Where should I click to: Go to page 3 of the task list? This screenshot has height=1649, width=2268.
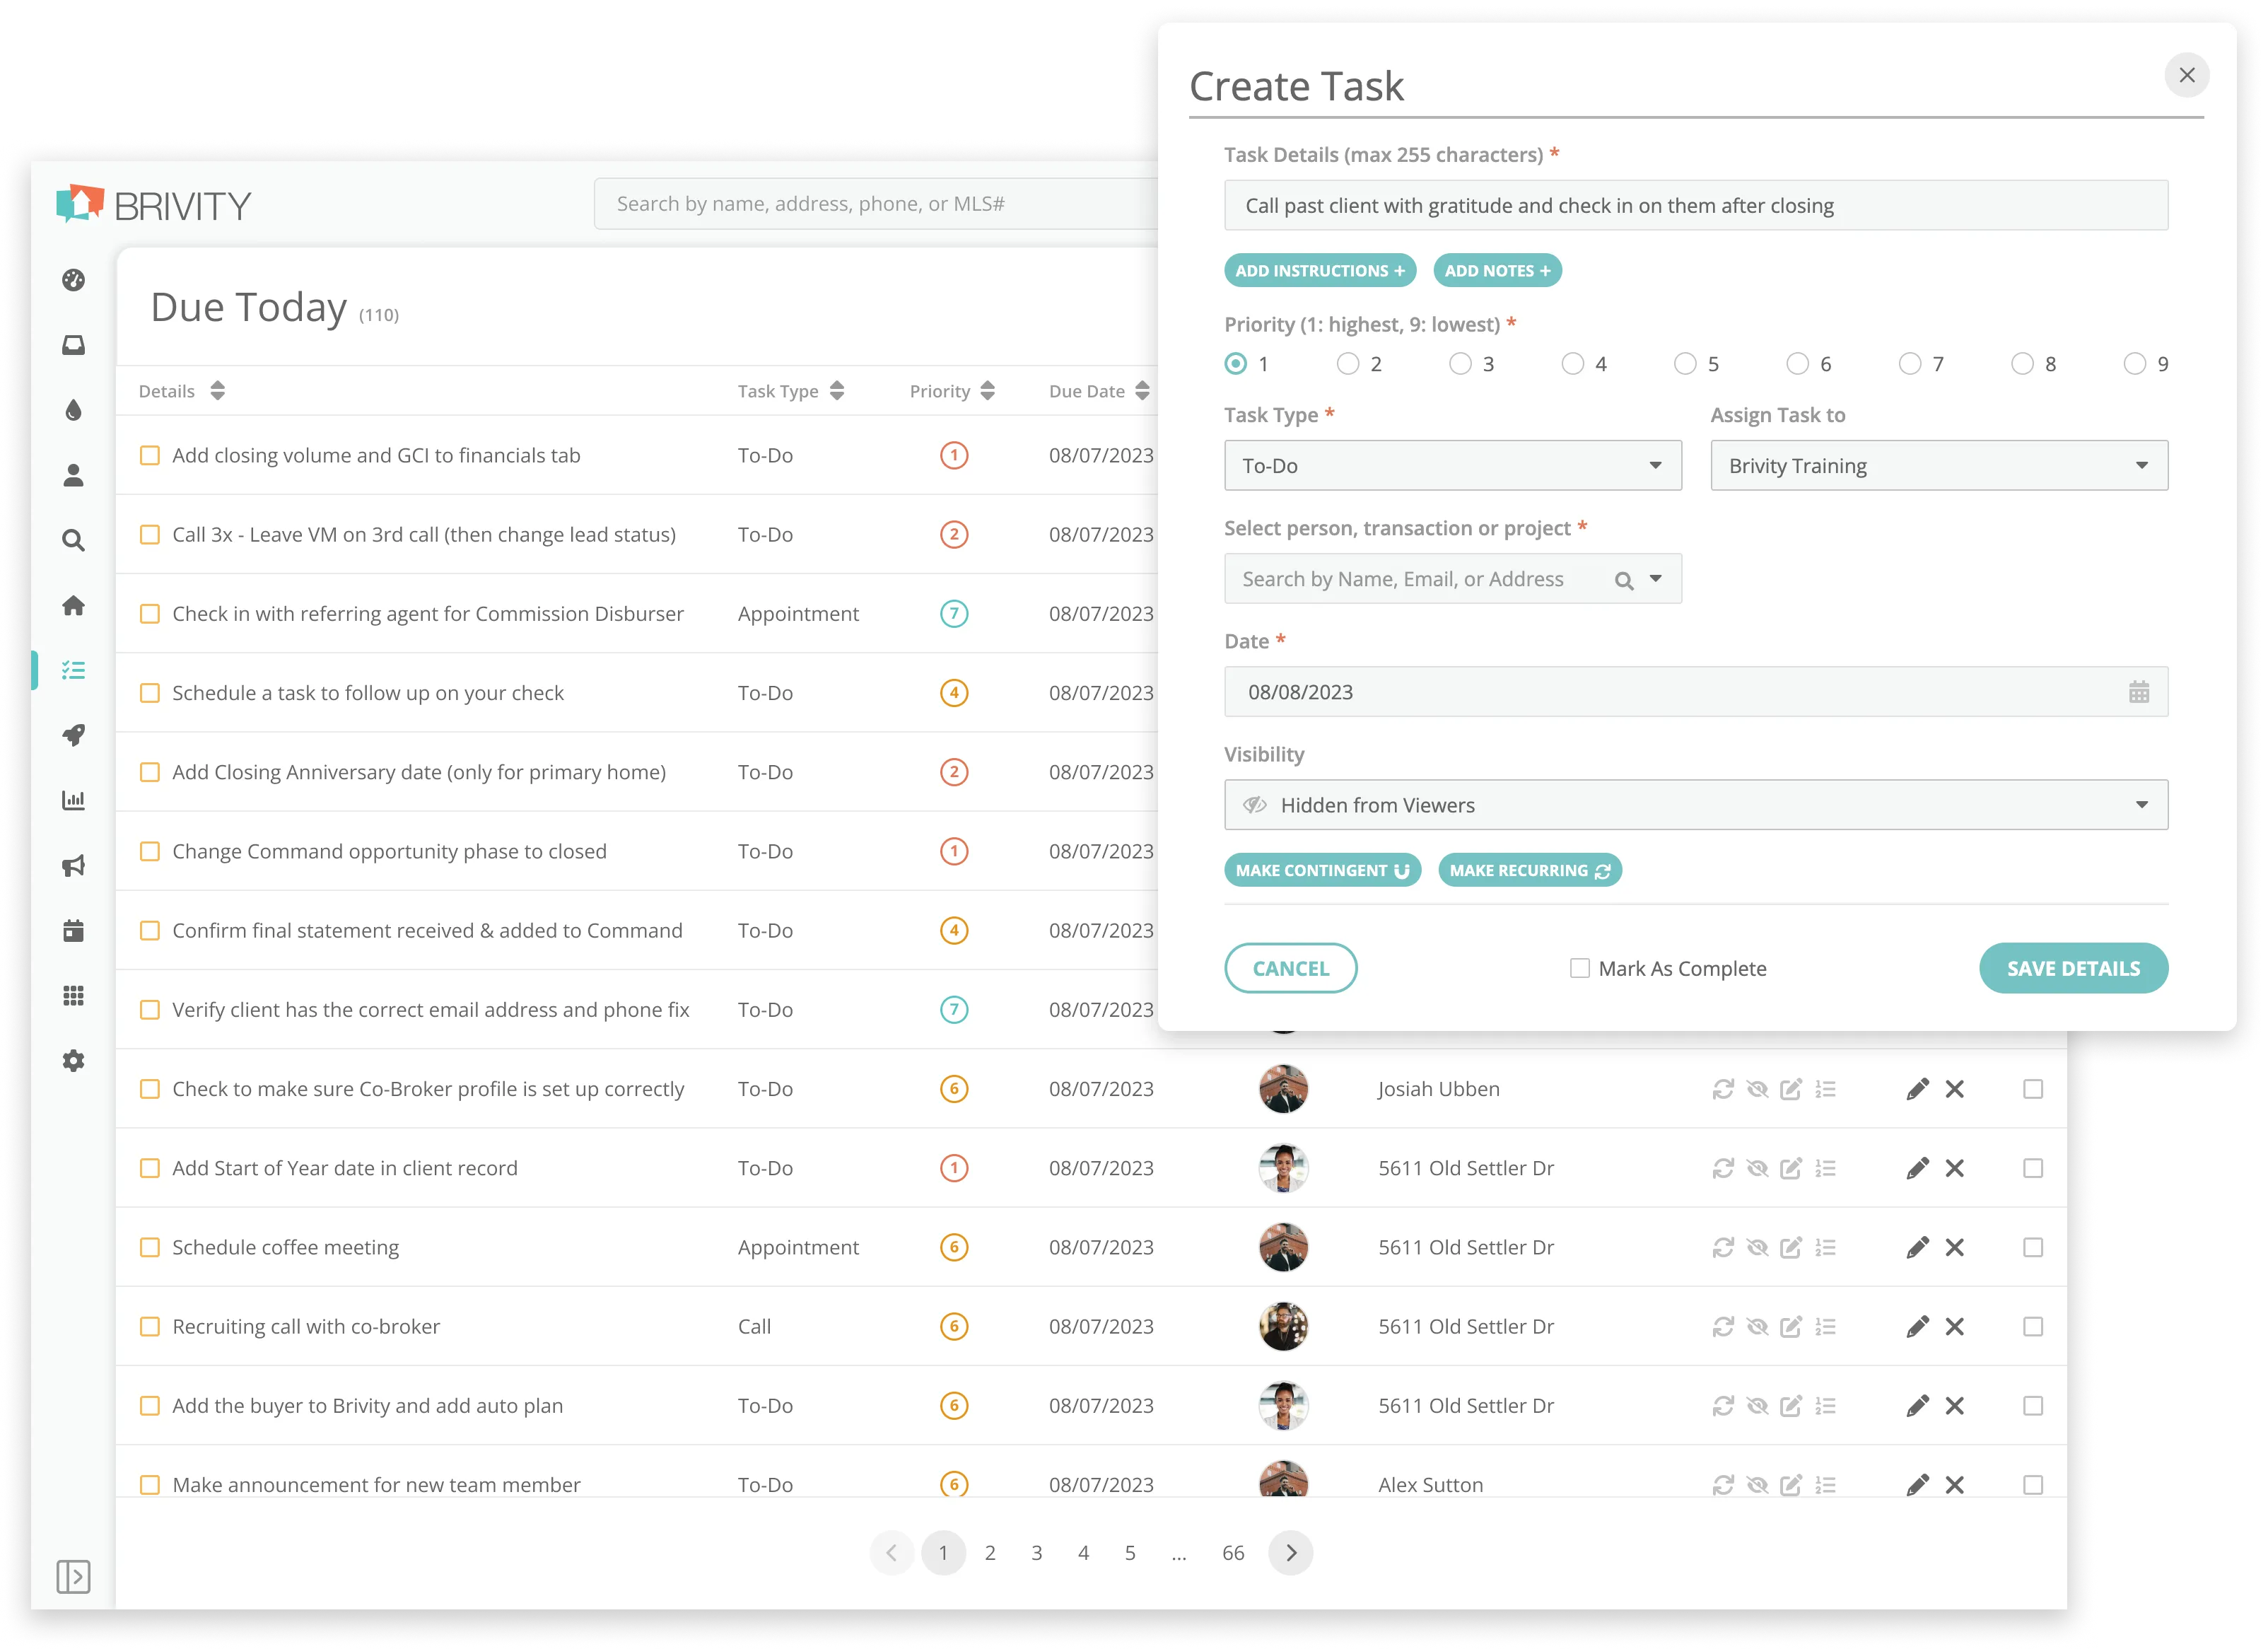(x=1036, y=1552)
